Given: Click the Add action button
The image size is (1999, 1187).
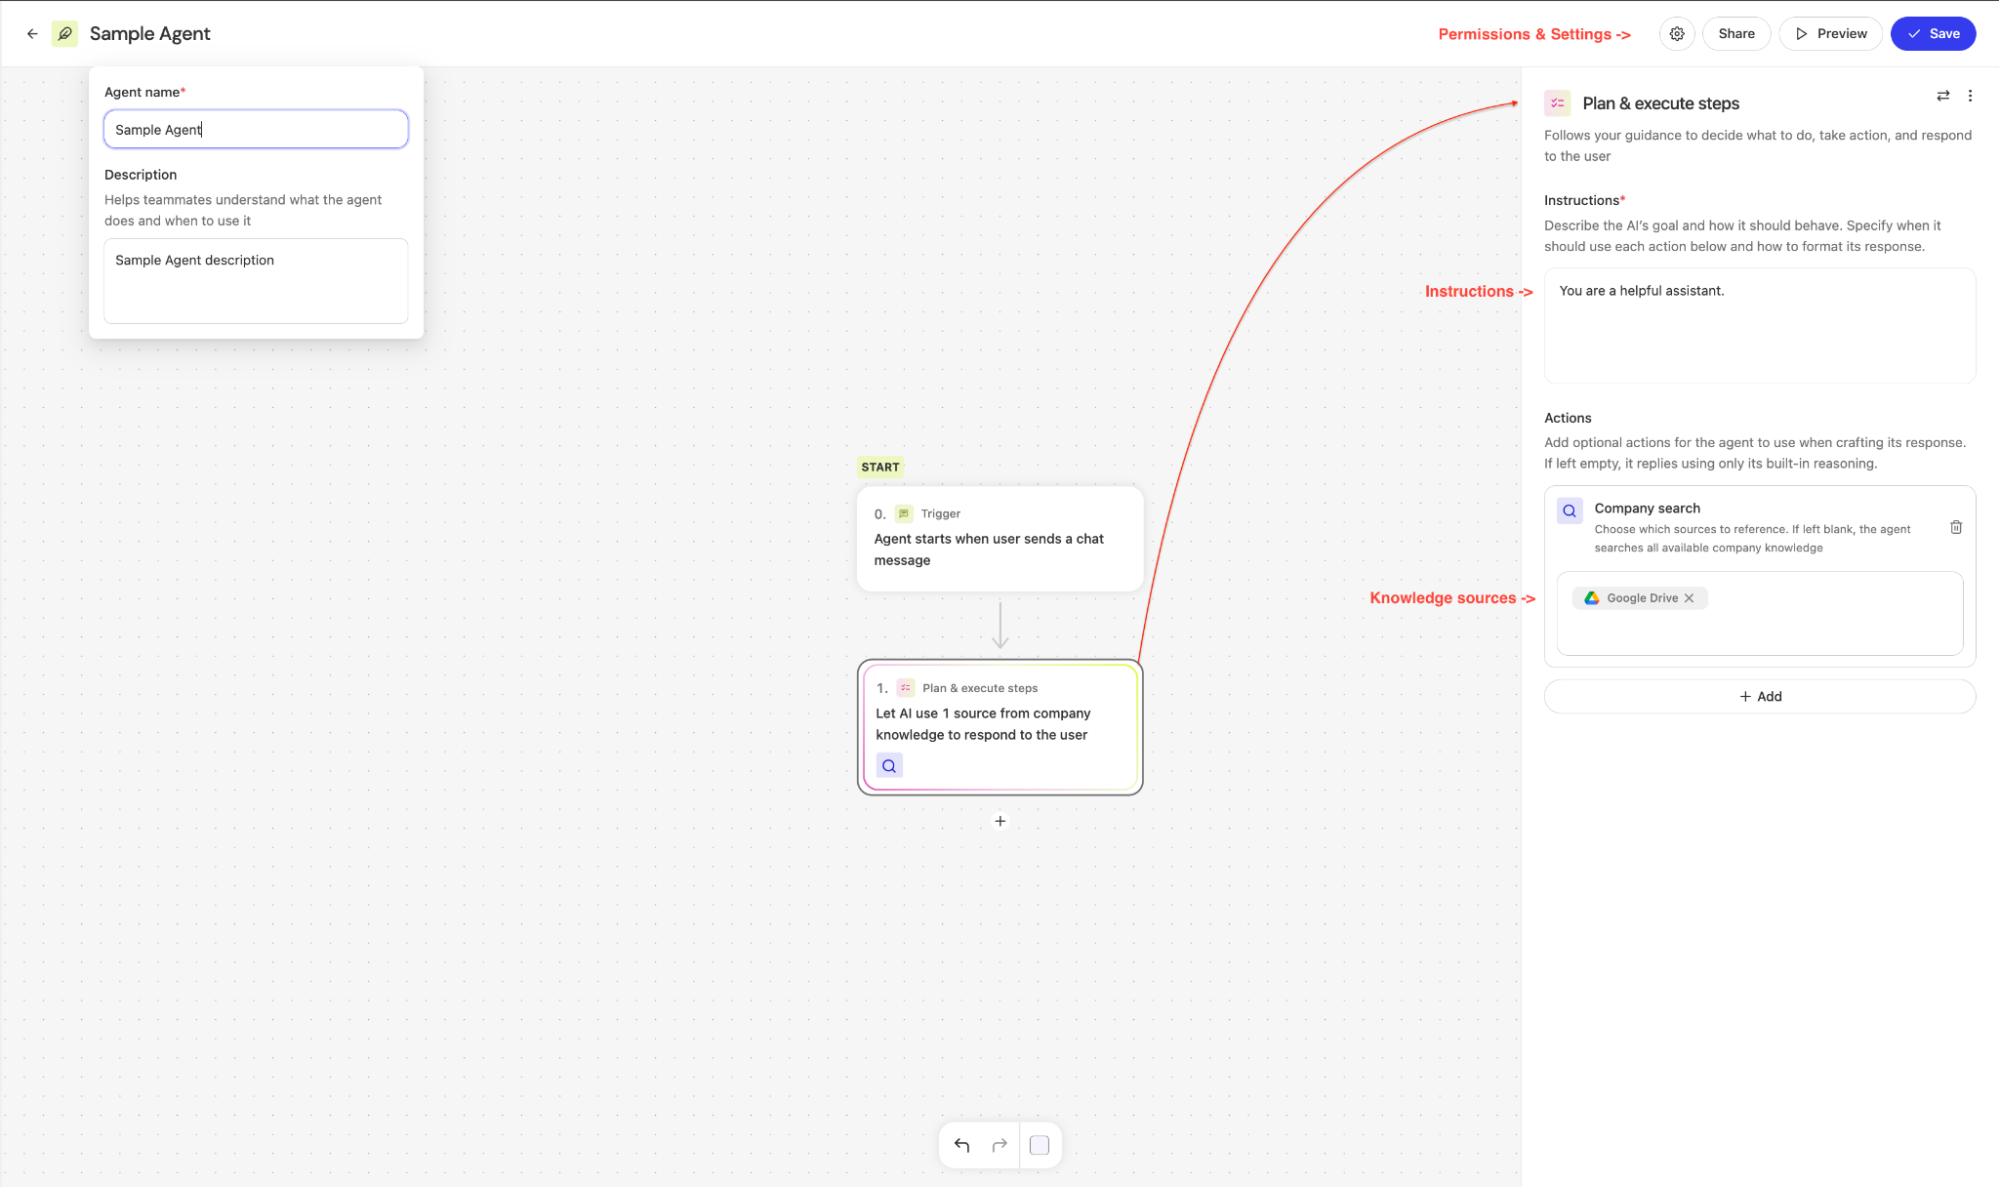Looking at the screenshot, I should (1759, 696).
